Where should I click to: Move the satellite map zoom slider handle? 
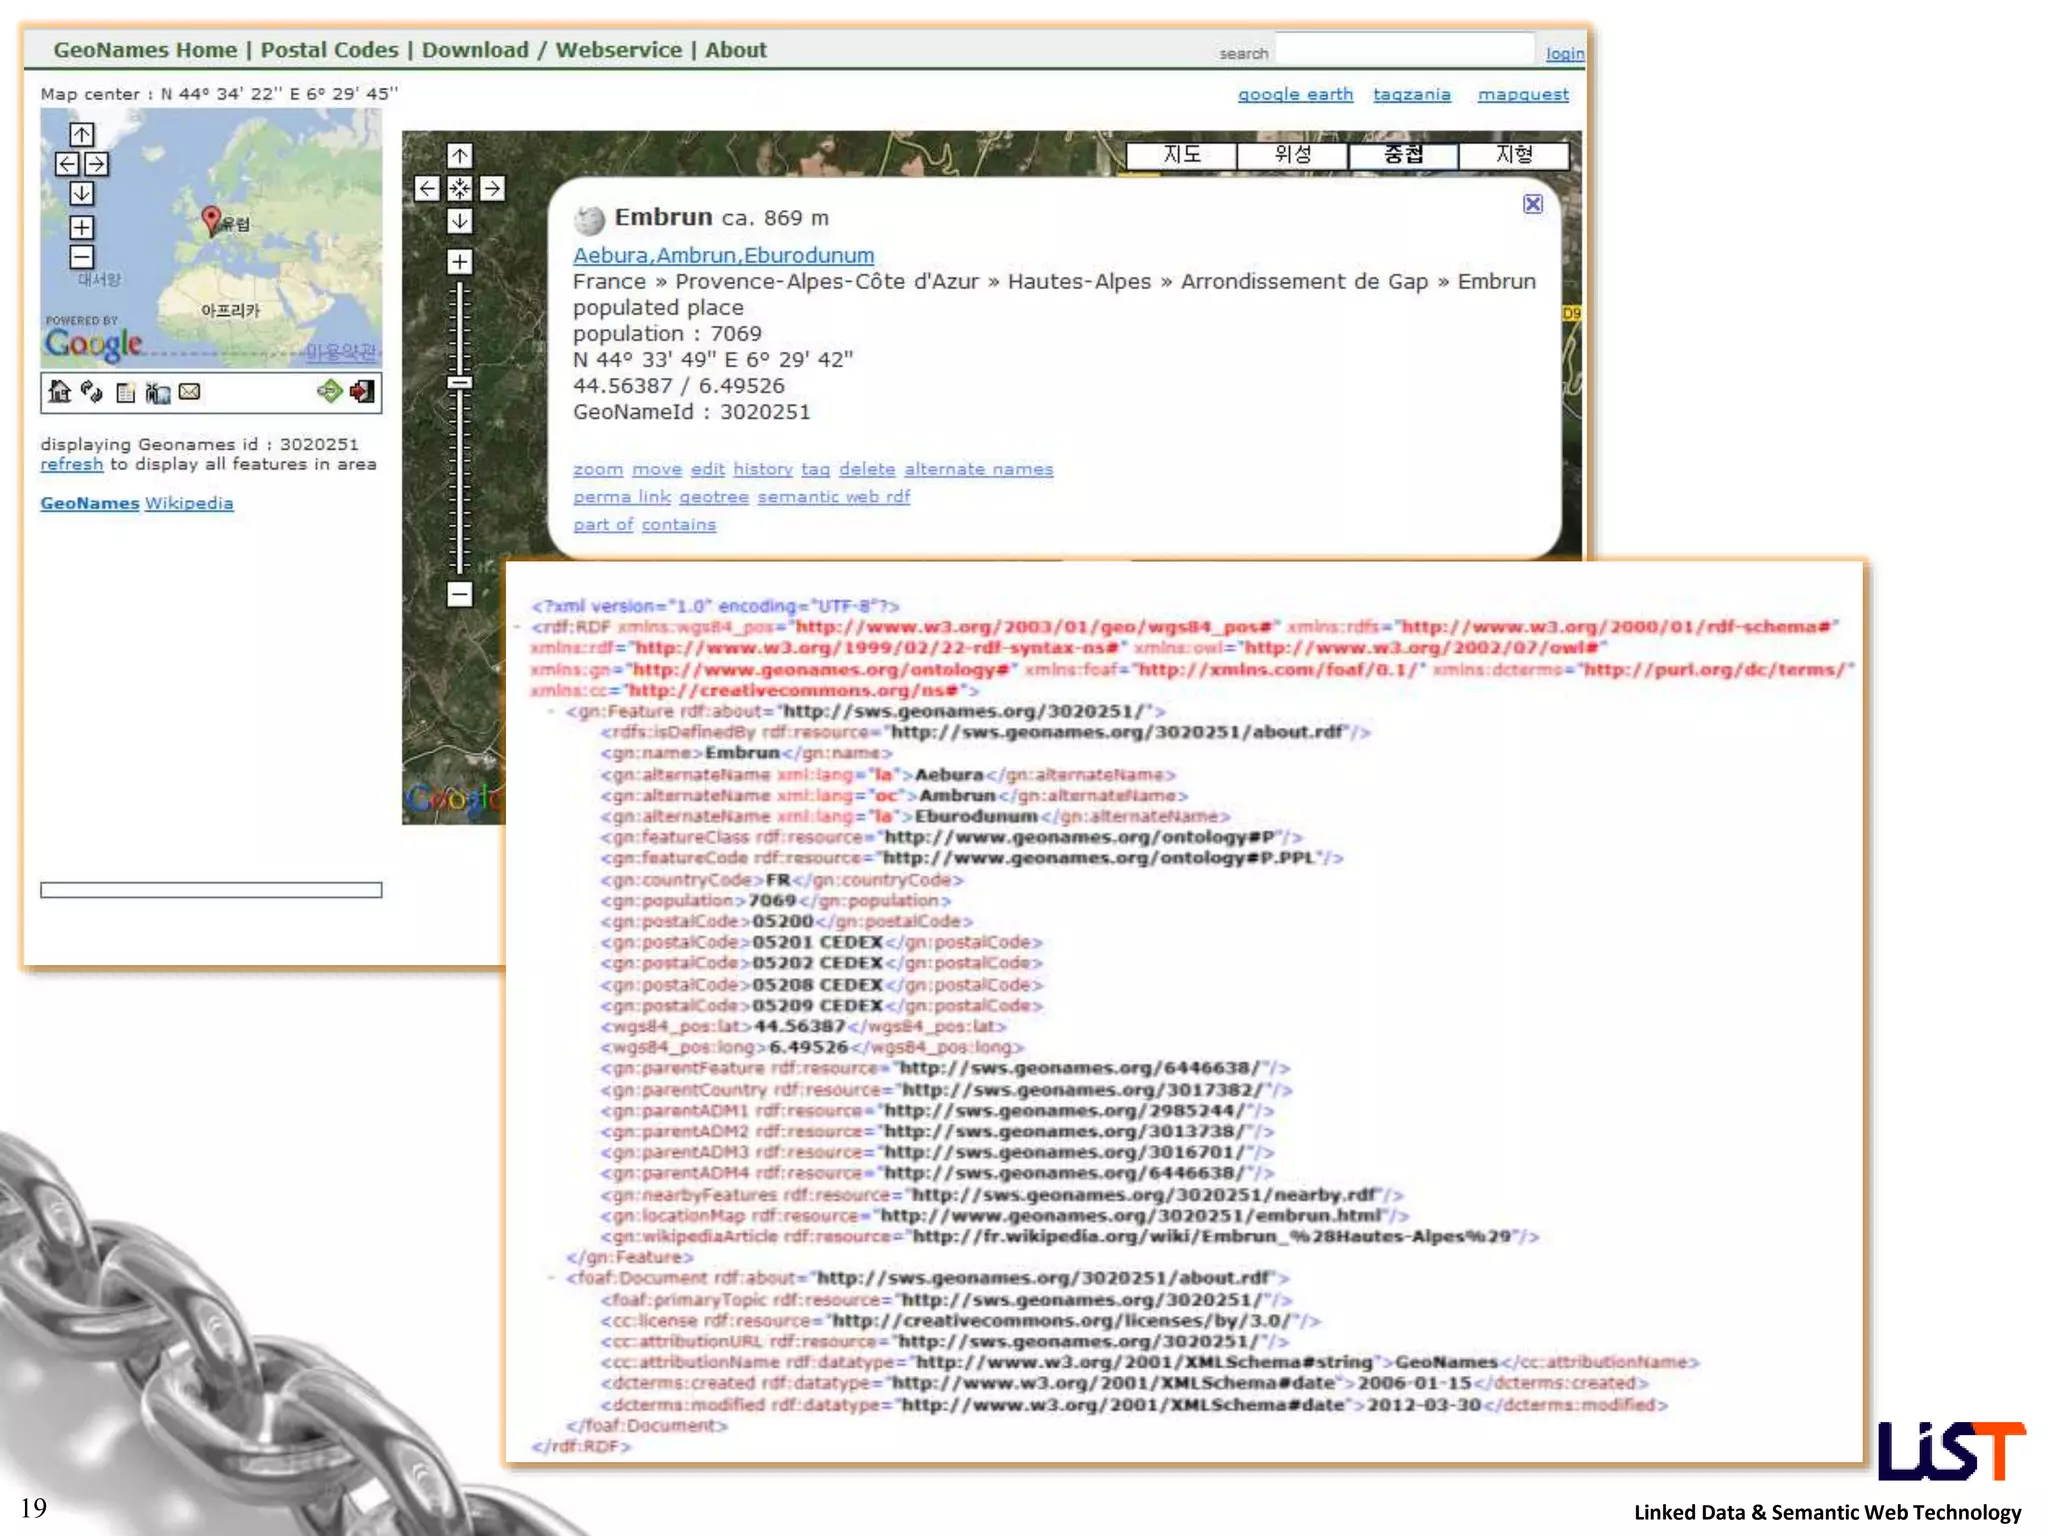[x=460, y=383]
